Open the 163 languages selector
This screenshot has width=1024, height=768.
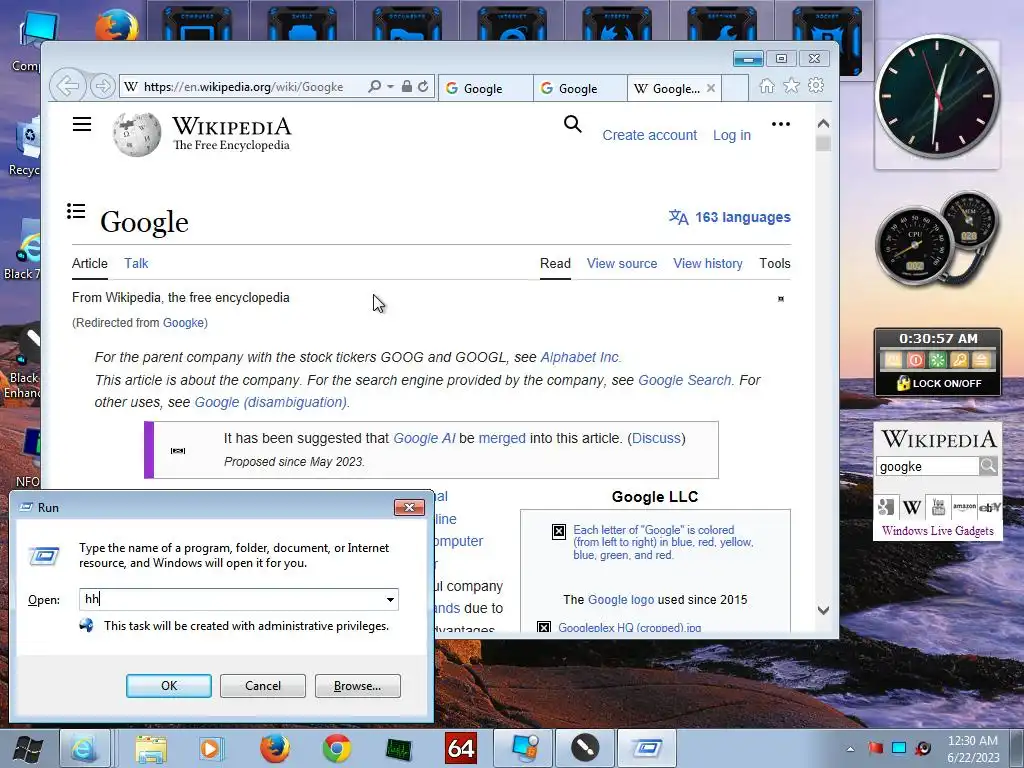[x=729, y=217]
